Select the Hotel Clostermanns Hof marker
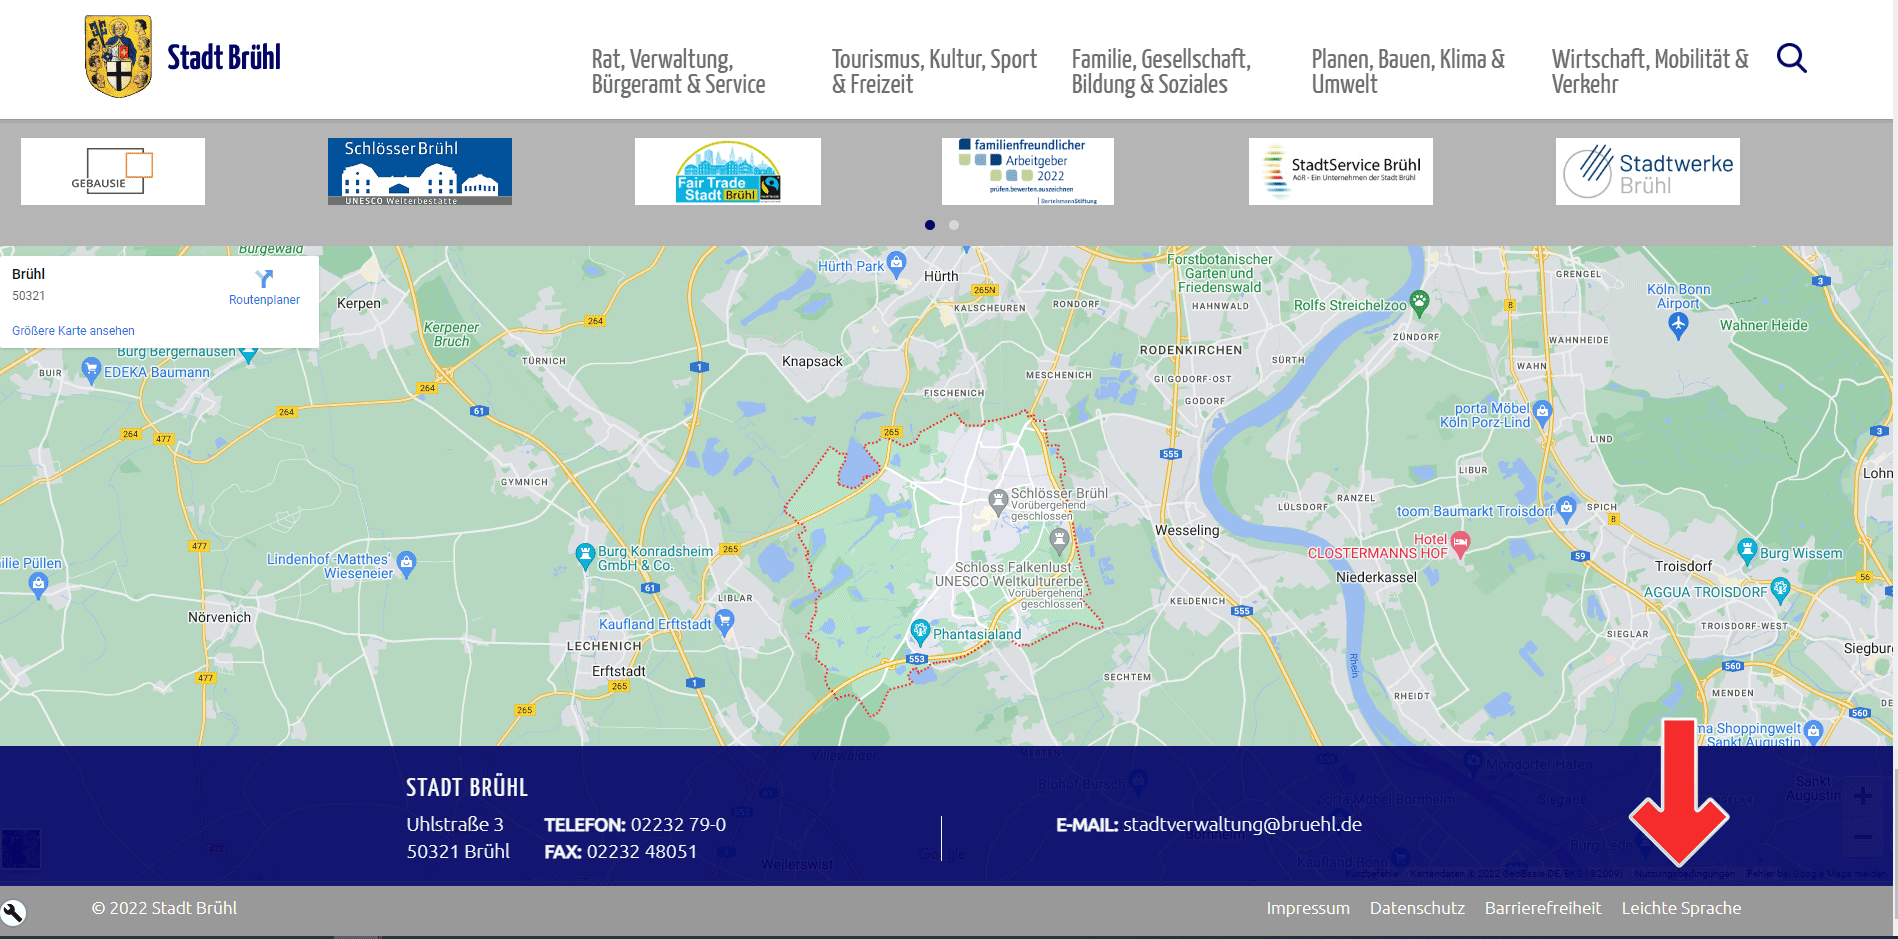This screenshot has width=1898, height=939. point(1460,544)
